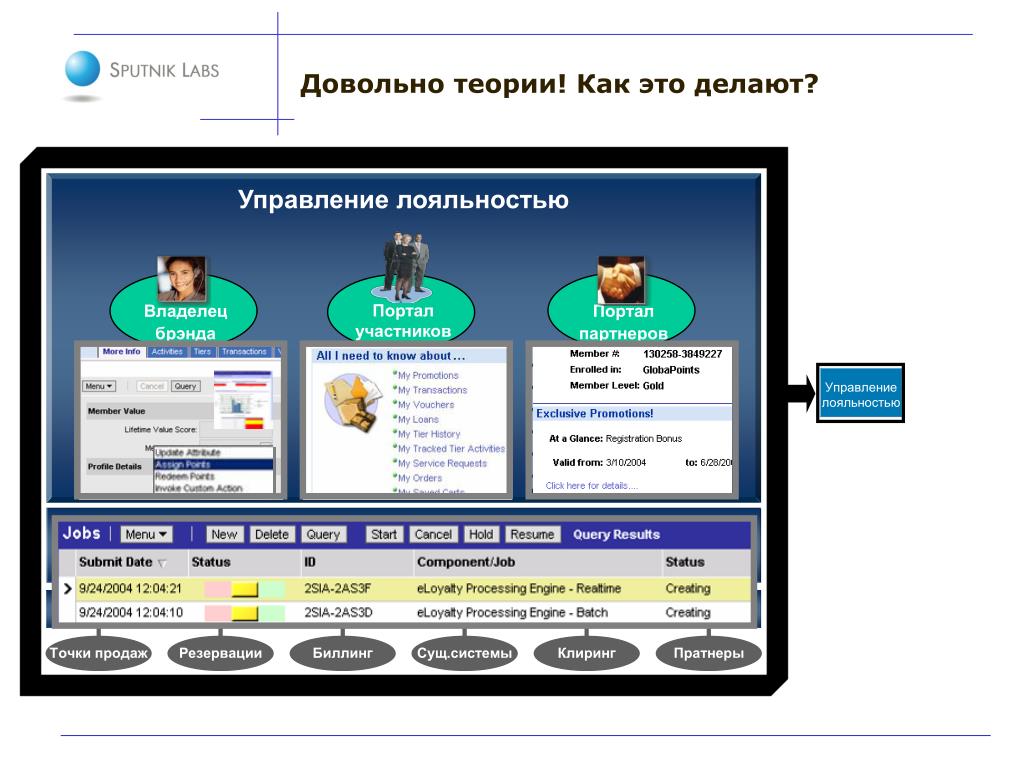1024x768 pixels.
Task: Click the chart thumbnail in brand owner panel
Action: (242, 400)
